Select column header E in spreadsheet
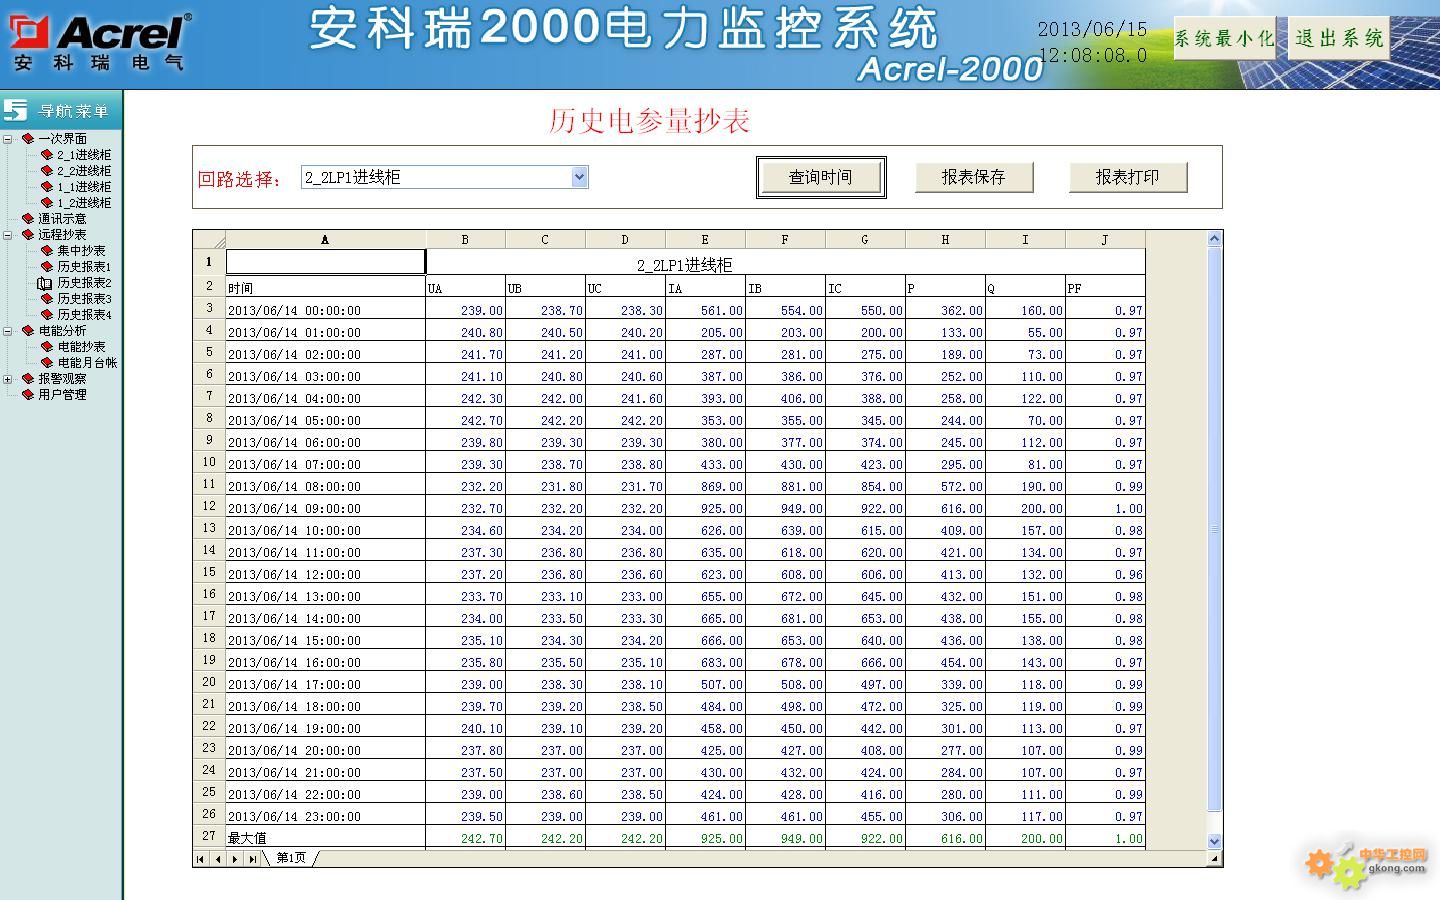 click(705, 240)
